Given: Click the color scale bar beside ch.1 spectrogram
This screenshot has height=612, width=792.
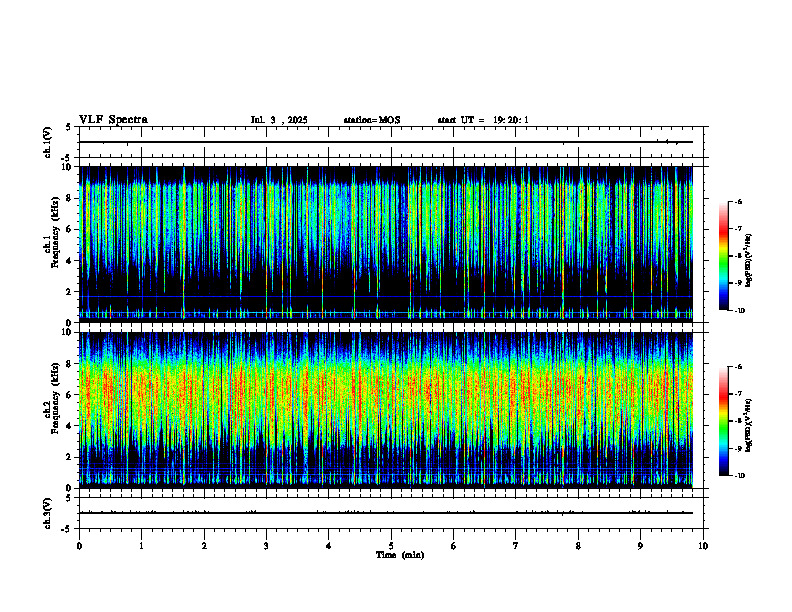Looking at the screenshot, I should click(x=723, y=256).
